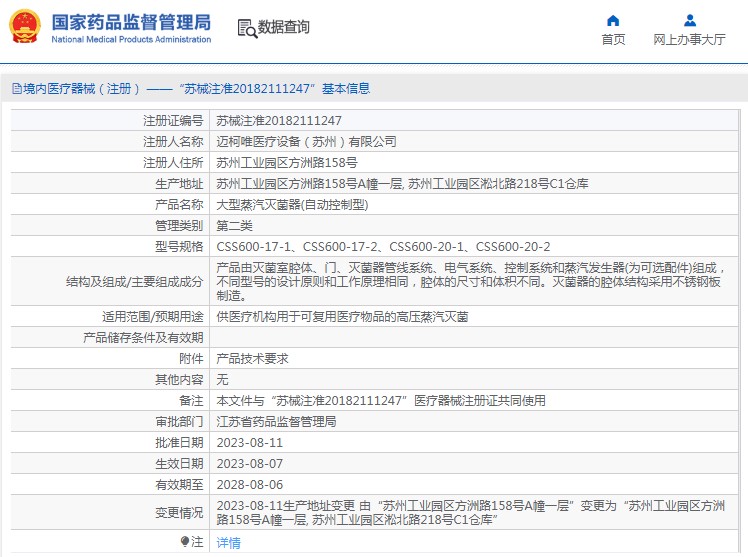Screen dimensions: 748x557
Task: Select expiry date 2028-08-06
Action: tap(249, 485)
